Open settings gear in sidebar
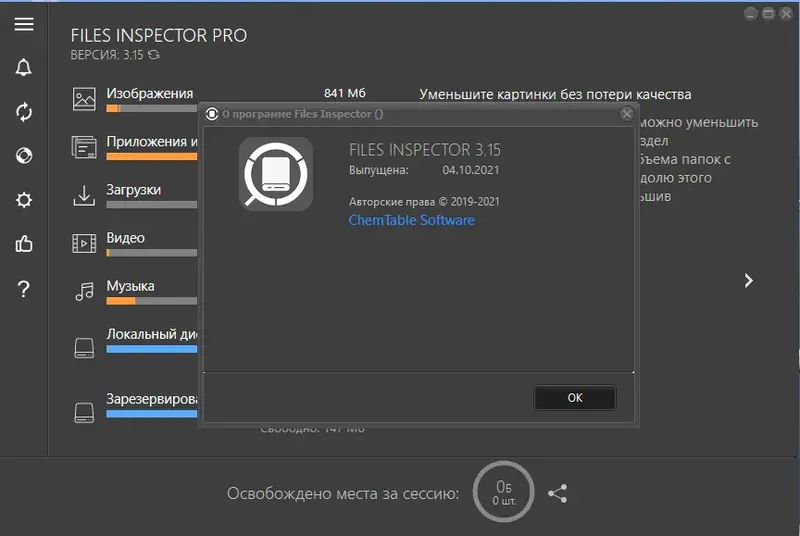 (24, 199)
